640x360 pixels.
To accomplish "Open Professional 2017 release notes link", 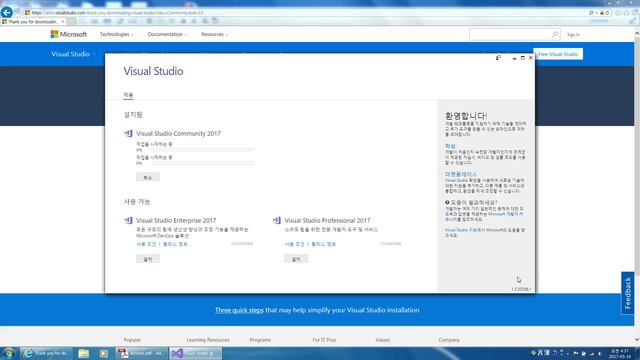I will (324, 244).
